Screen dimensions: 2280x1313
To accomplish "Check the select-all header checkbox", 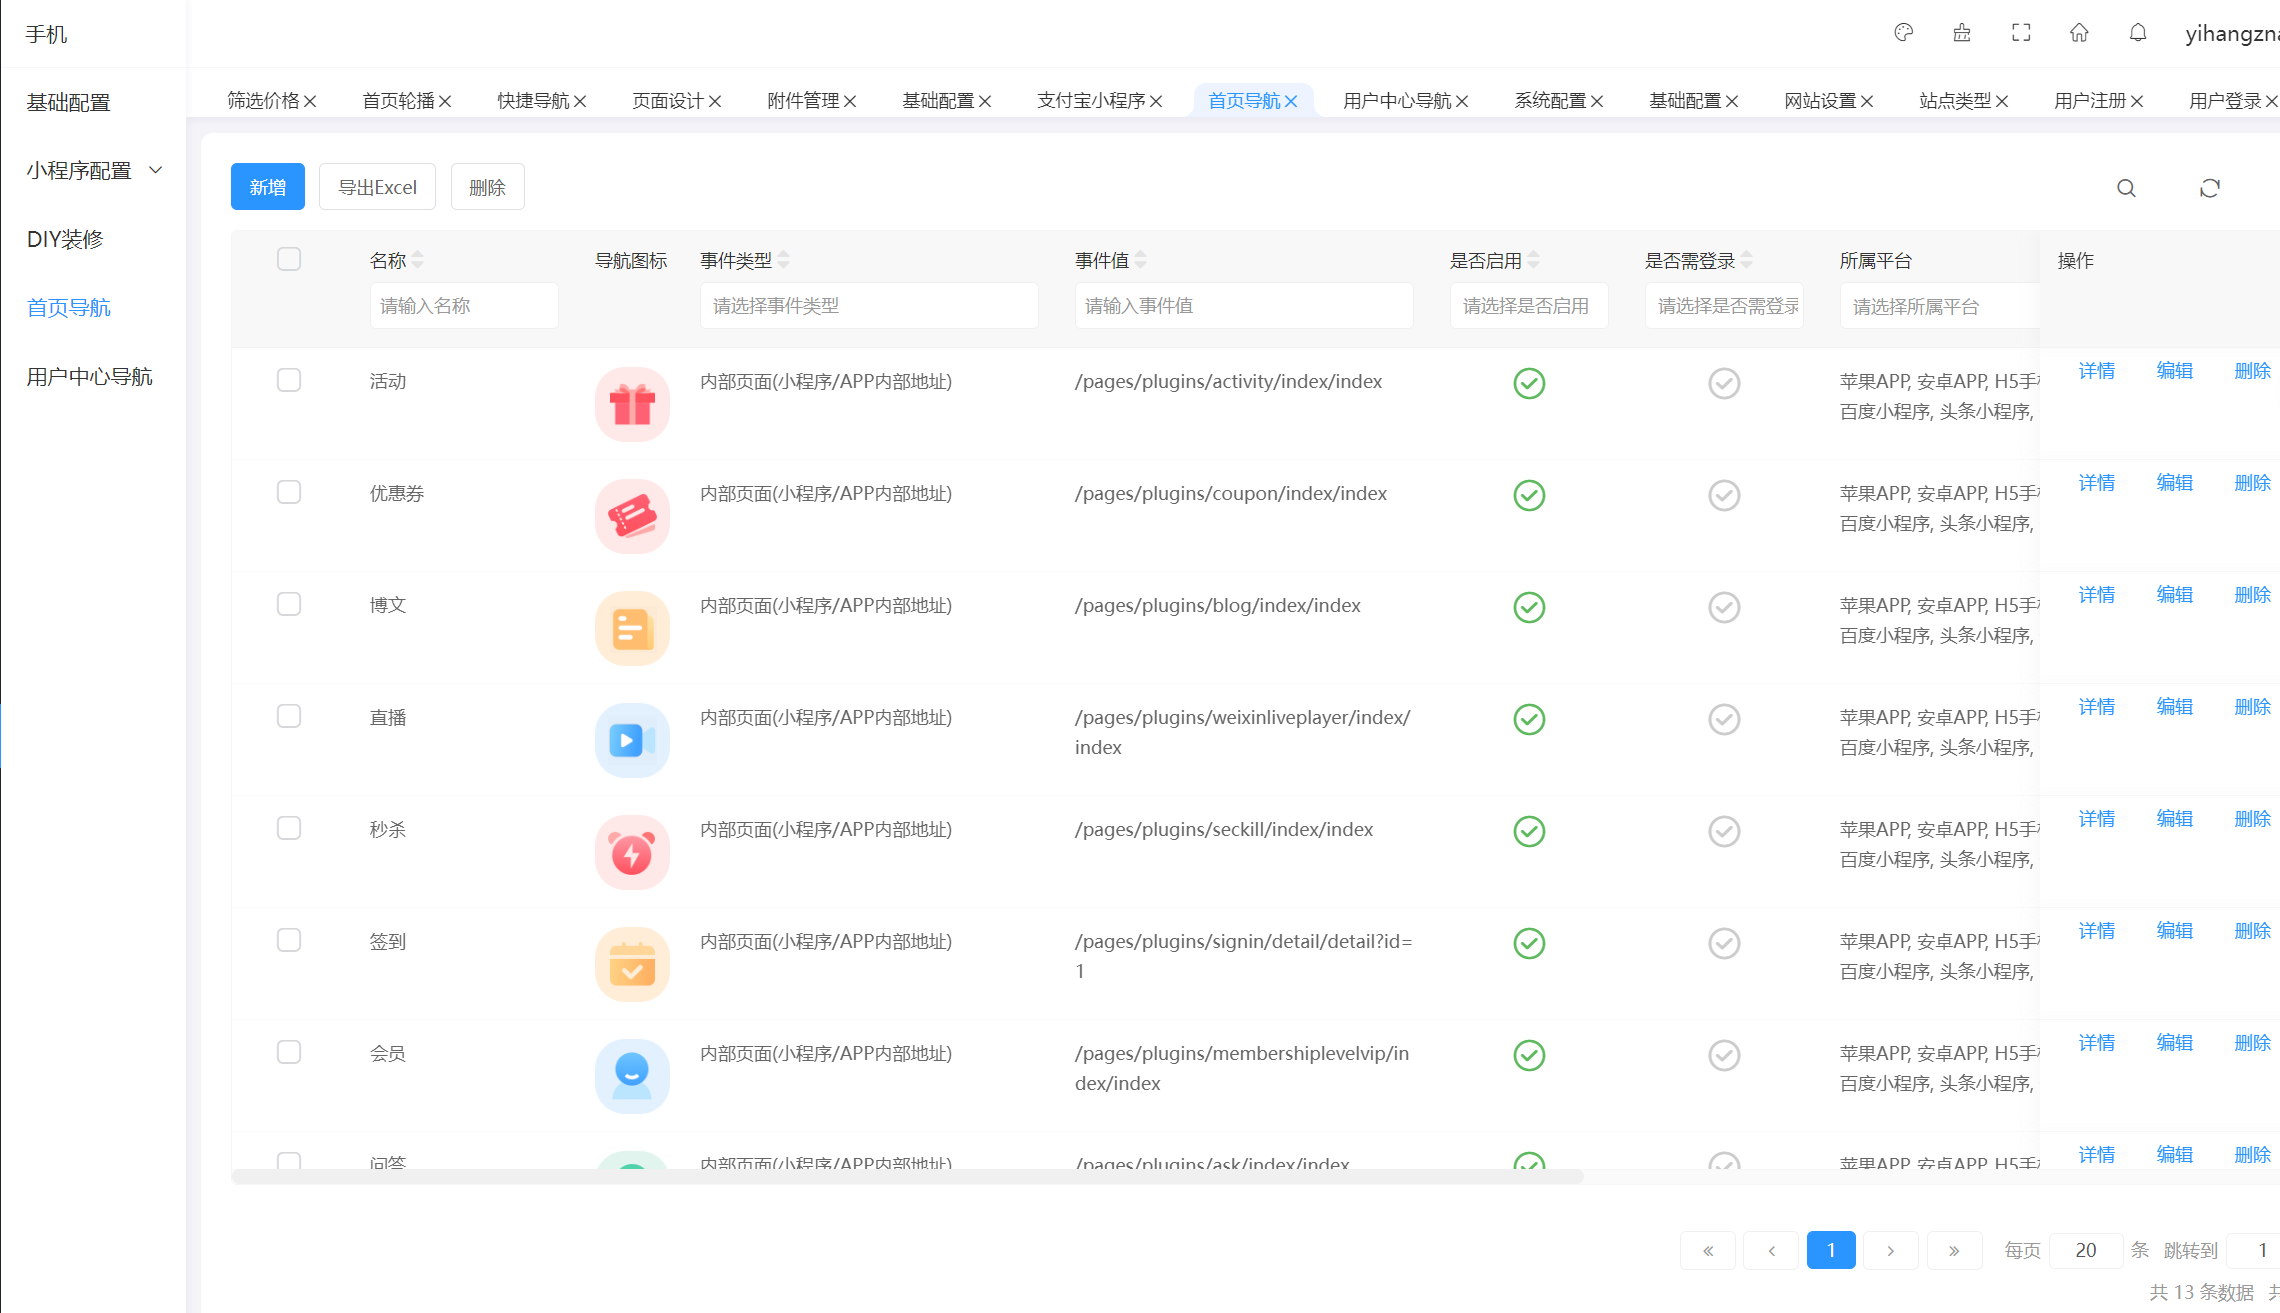I will 289,259.
